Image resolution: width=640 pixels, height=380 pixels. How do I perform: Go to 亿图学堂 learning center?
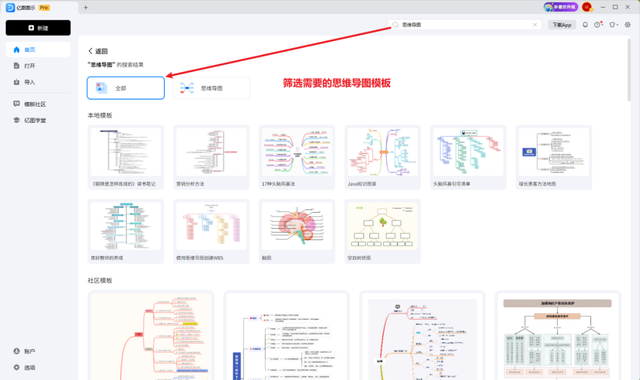point(38,120)
